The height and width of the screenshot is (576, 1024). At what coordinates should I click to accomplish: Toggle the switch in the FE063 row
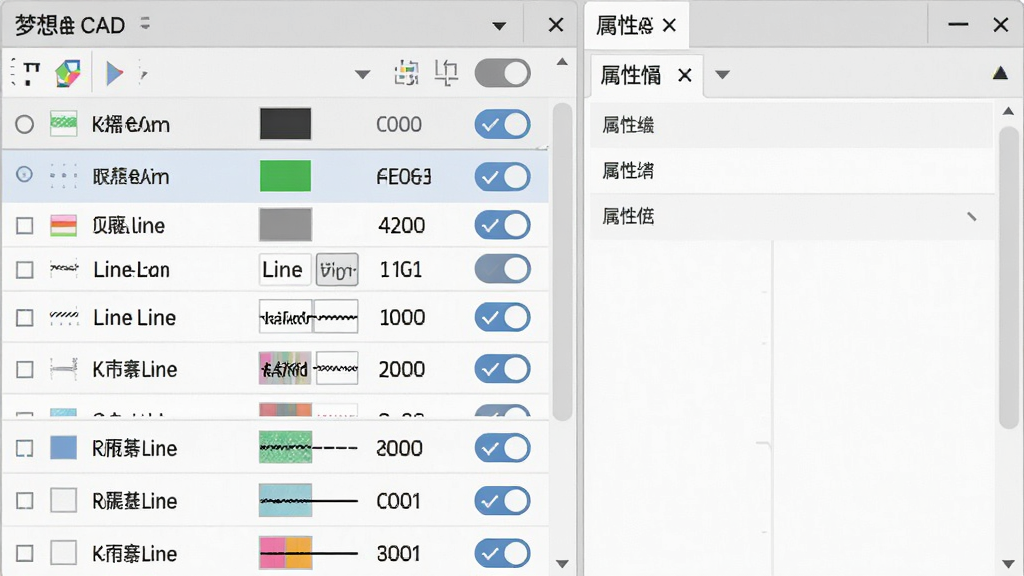coord(502,176)
